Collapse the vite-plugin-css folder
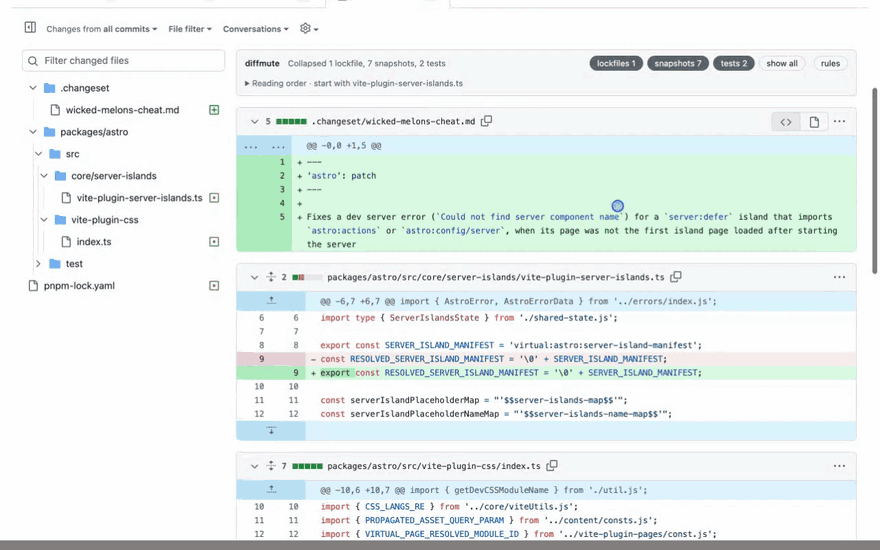Viewport: 880px width, 550px height. pos(44,219)
